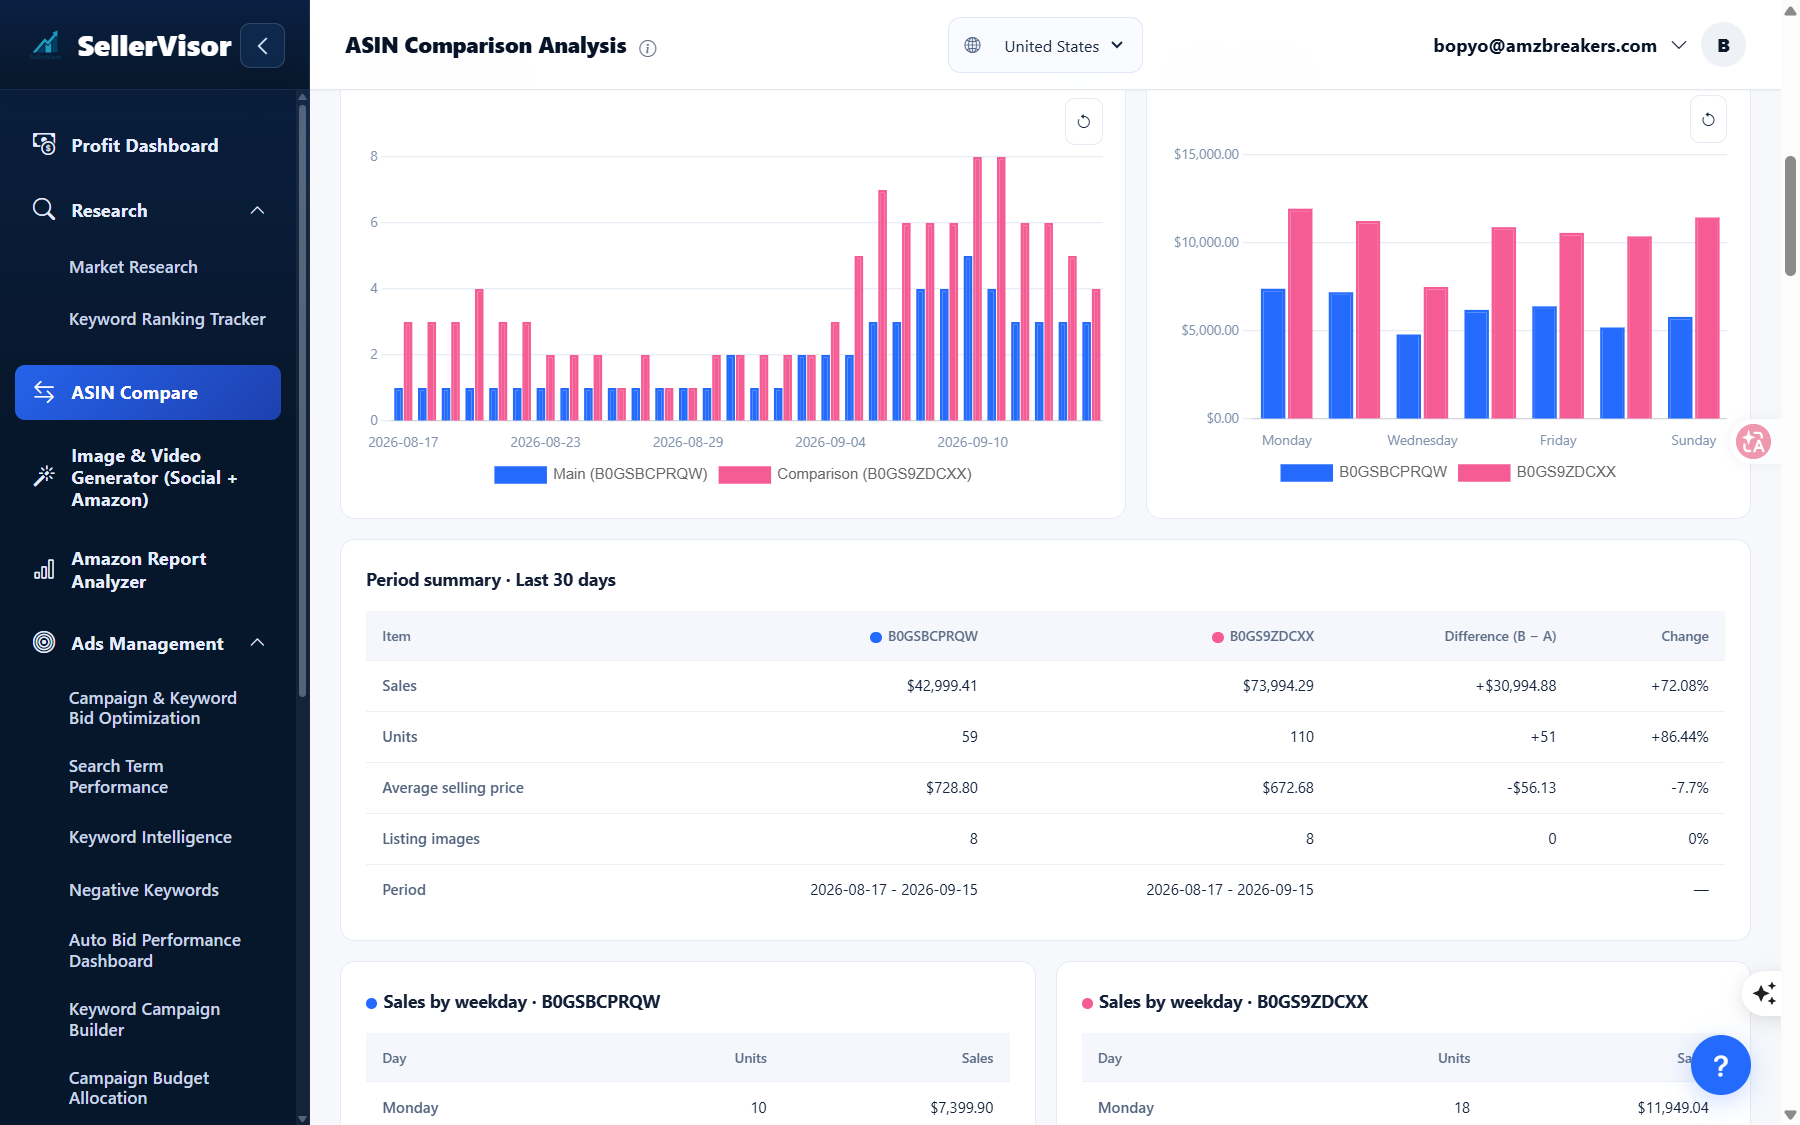The width and height of the screenshot is (1800, 1125).
Task: Toggle the blue B0GSBCPRQW weekday legend swatch
Action: (1306, 472)
